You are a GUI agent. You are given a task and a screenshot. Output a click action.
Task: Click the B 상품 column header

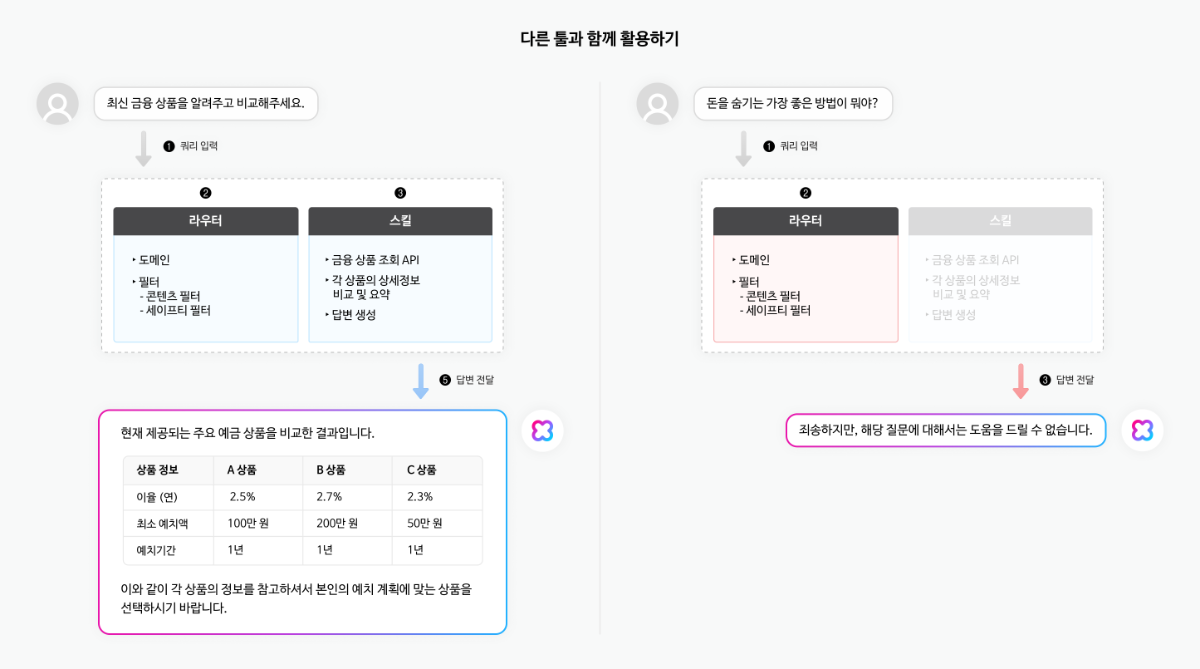point(331,470)
